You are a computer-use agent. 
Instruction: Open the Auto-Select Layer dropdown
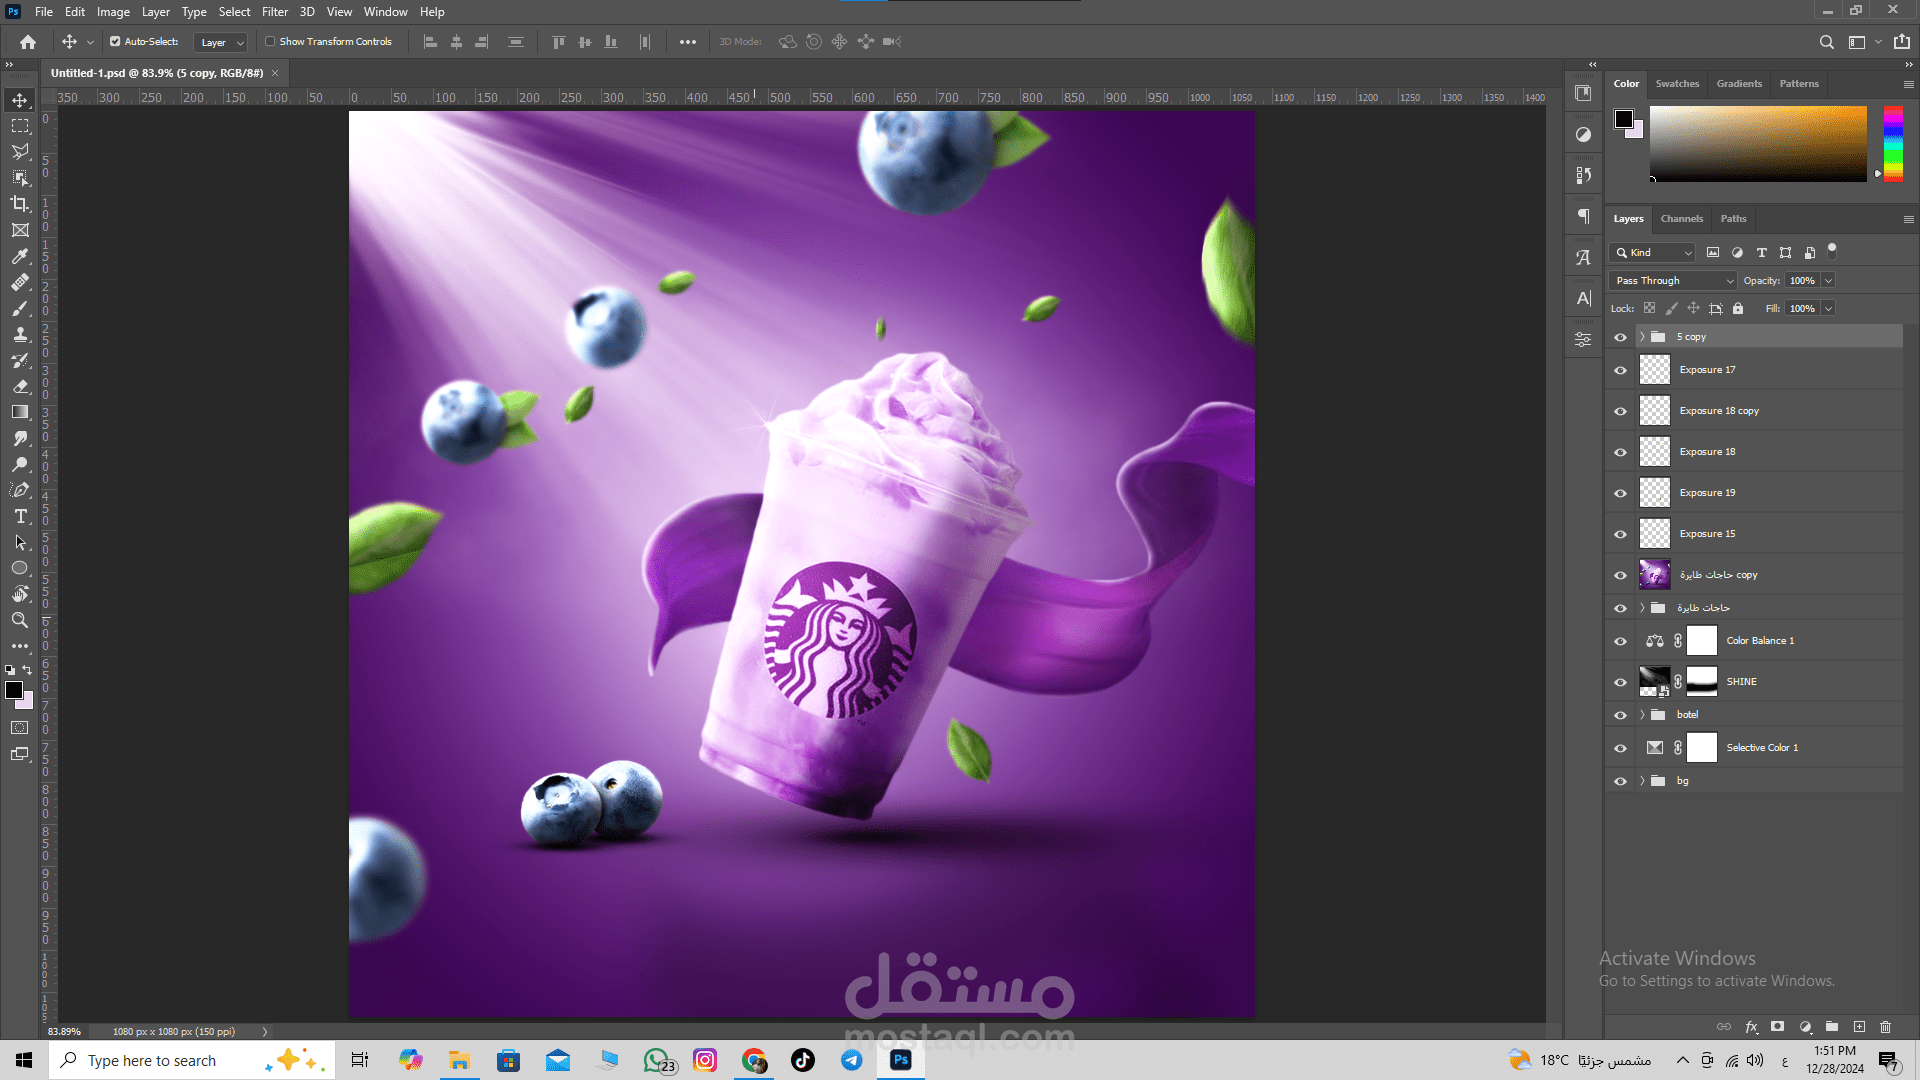click(x=220, y=42)
